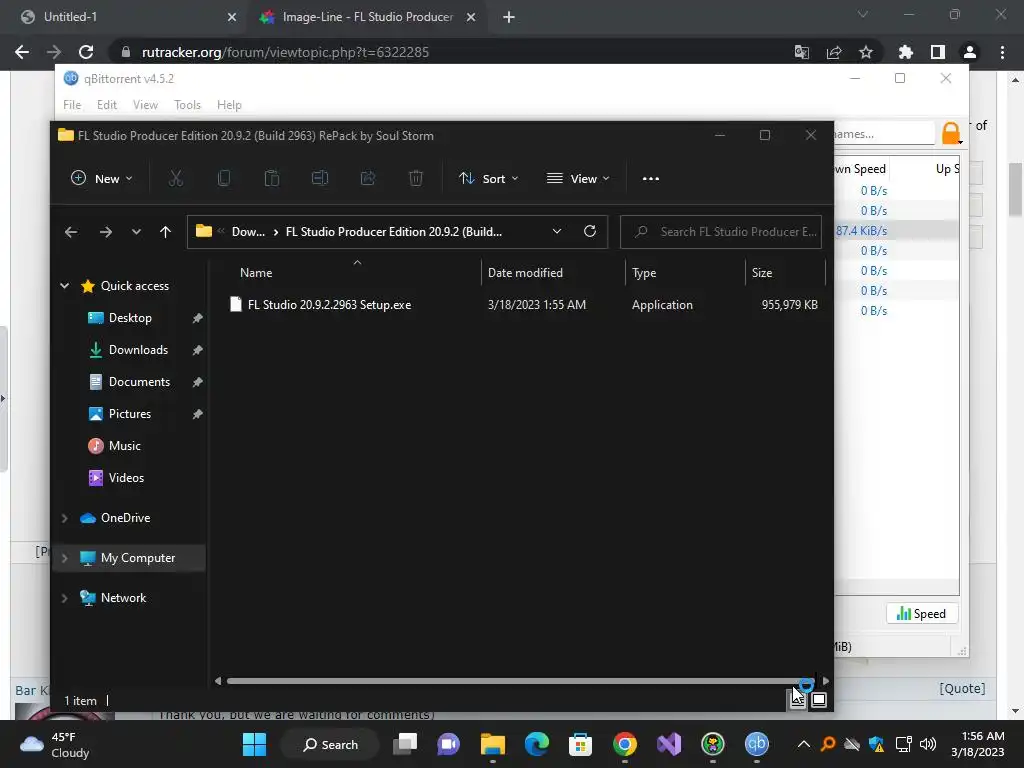1024x768 pixels.
Task: Reload the rutracker page in Chrome
Action: click(86, 52)
